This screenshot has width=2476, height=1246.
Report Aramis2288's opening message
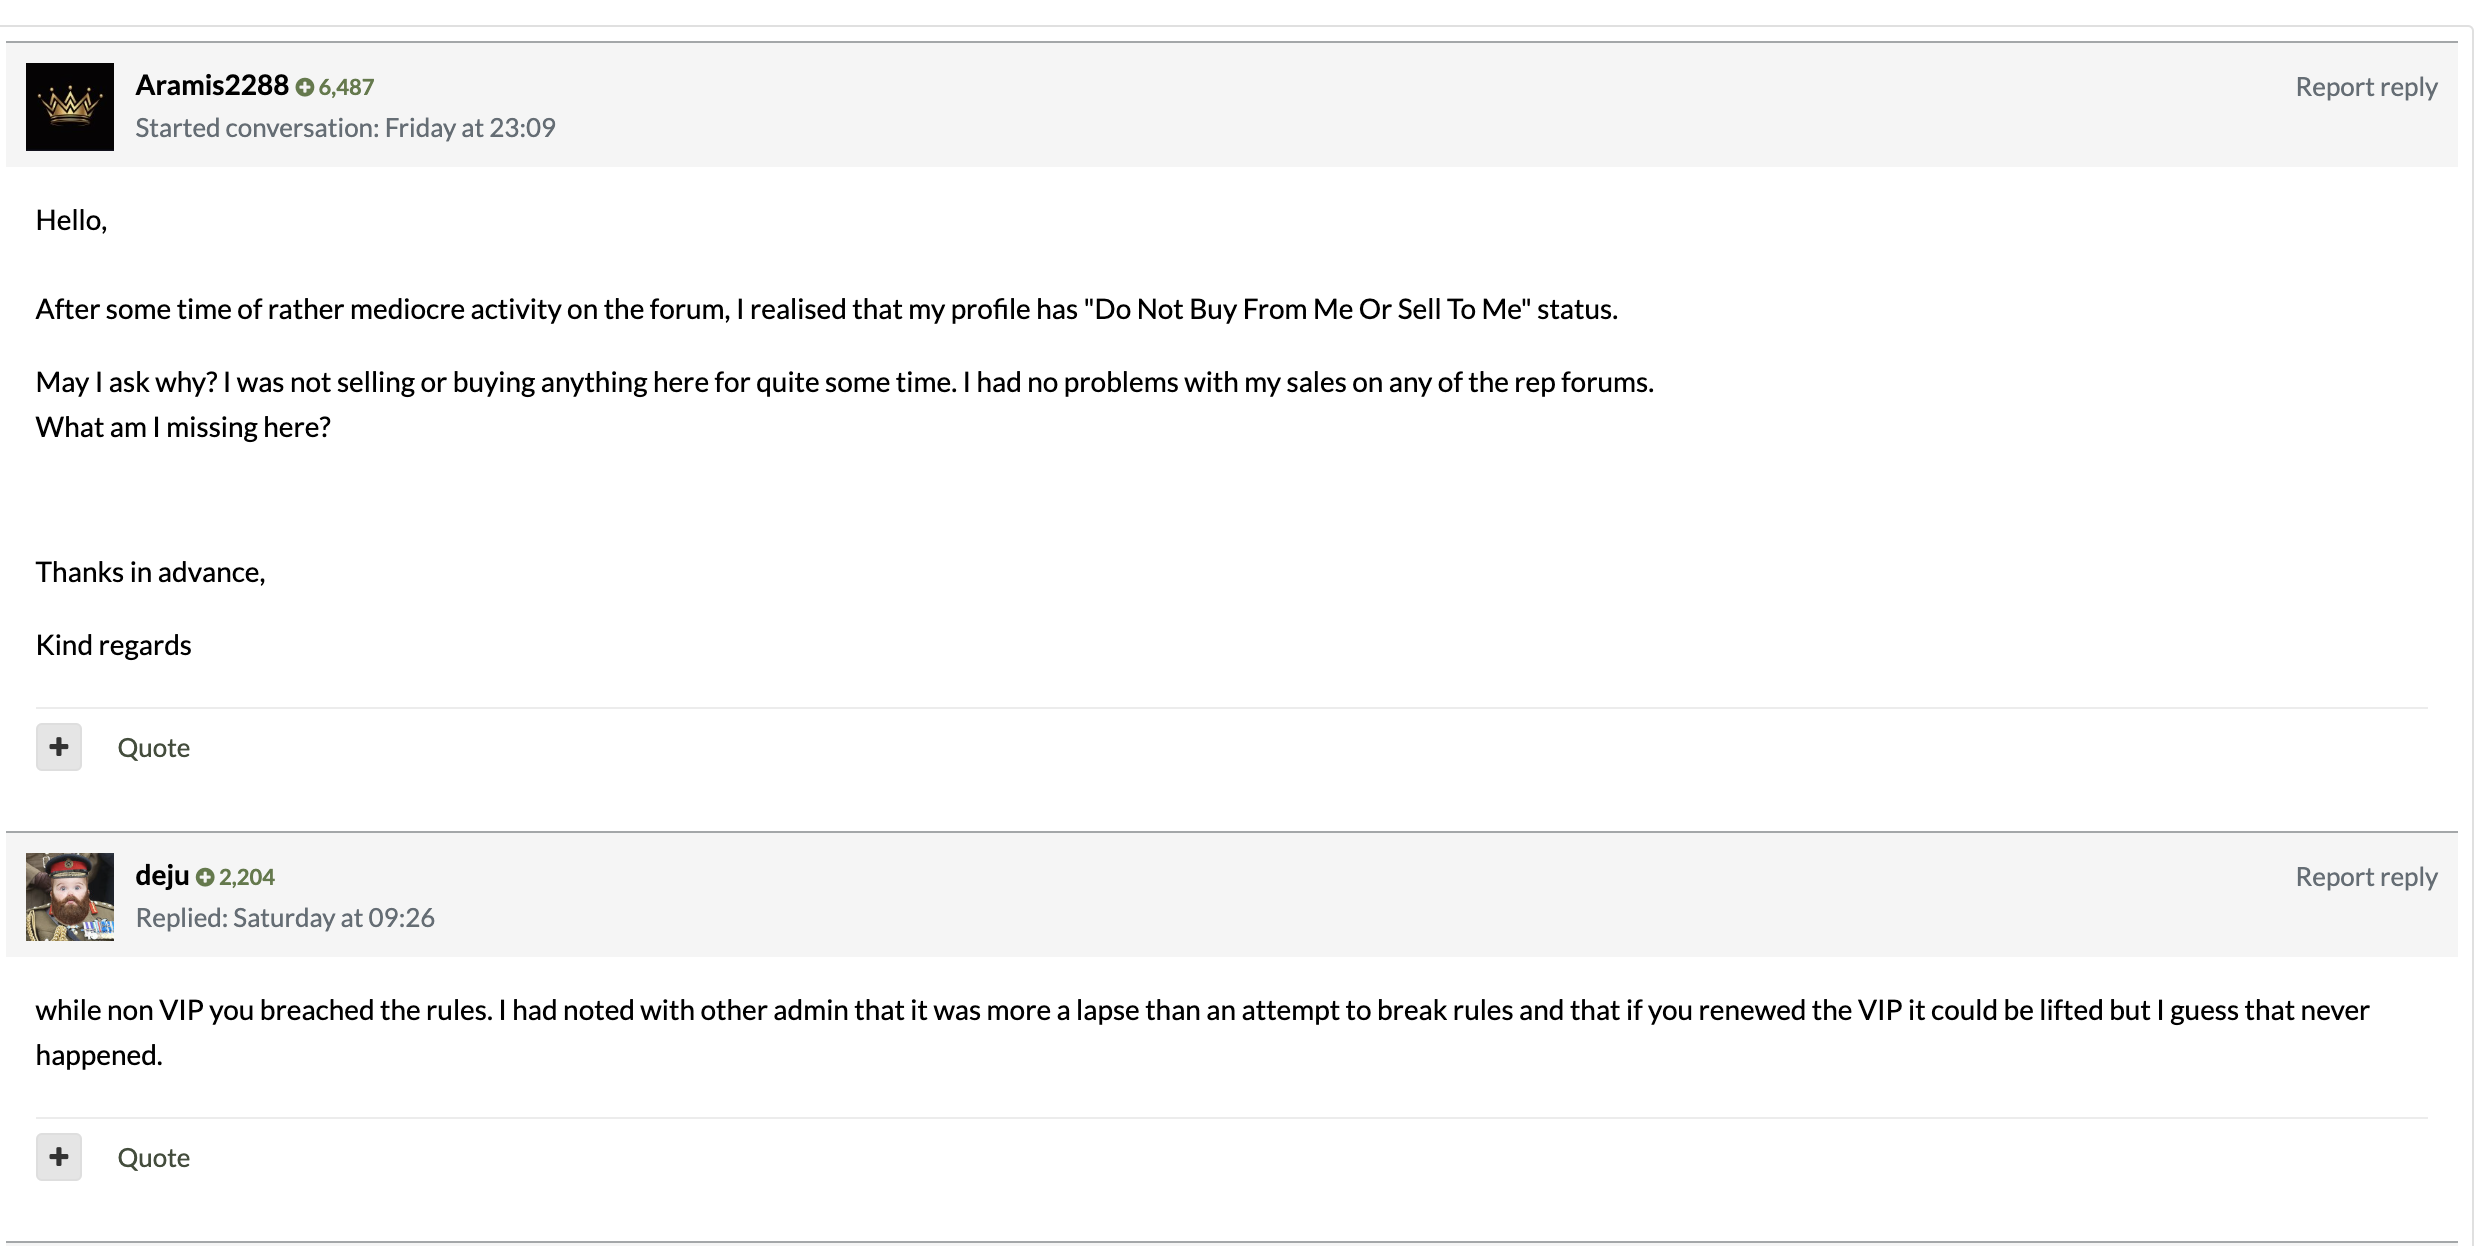pyautogui.click(x=2365, y=87)
